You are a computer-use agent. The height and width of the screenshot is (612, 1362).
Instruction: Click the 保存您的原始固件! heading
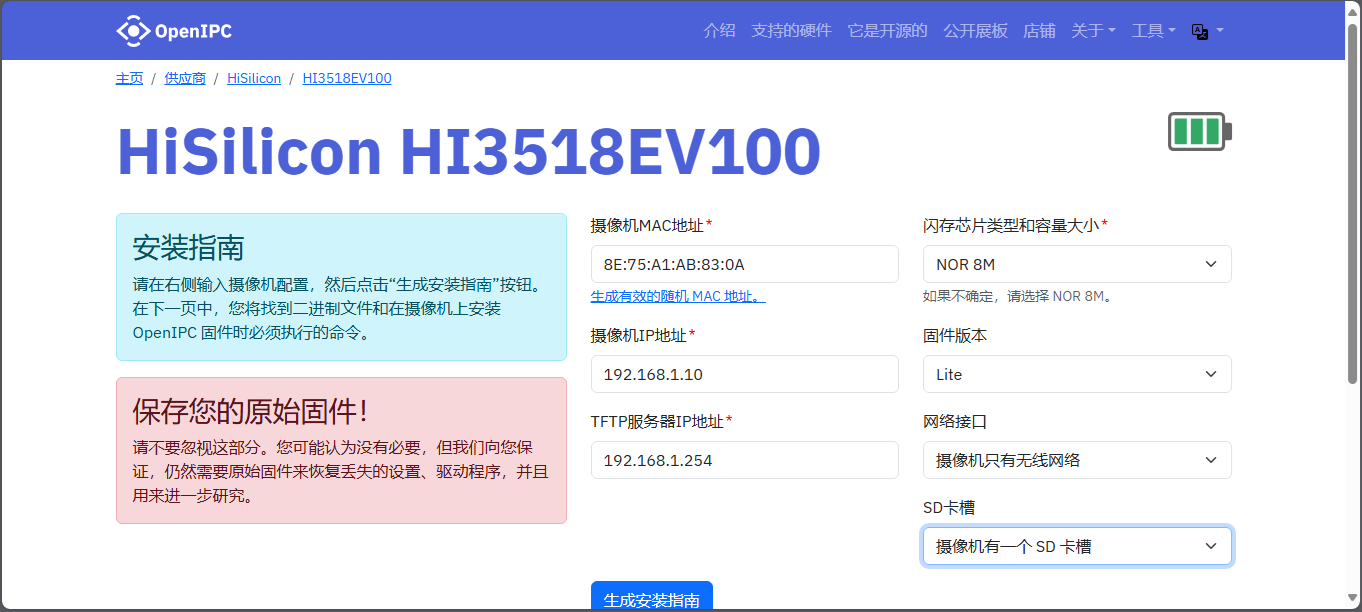click(251, 411)
